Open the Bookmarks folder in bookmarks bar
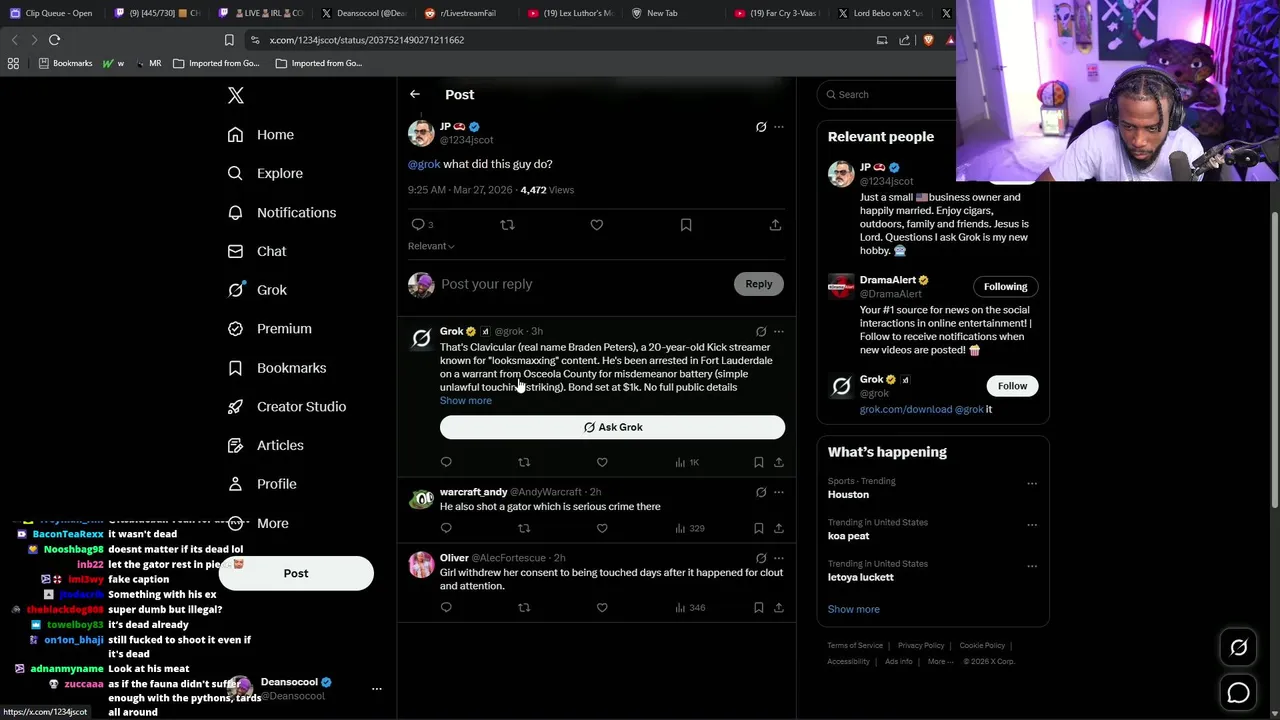1280x720 pixels. pos(65,63)
